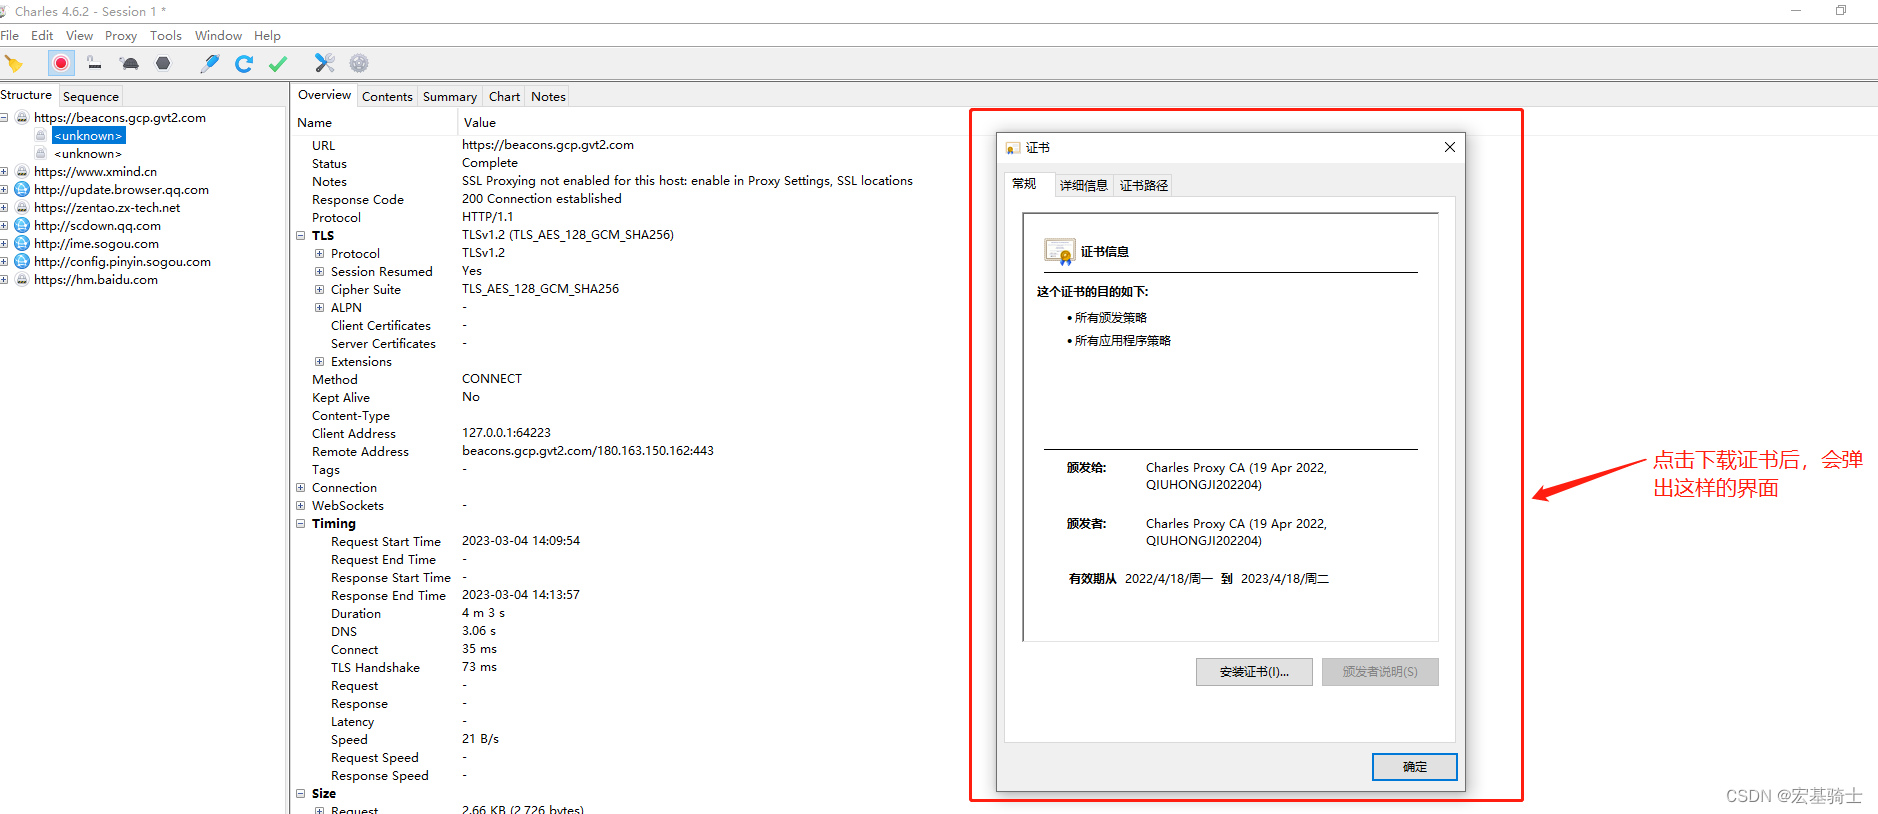This screenshot has height=814, width=1878.
Task: Click the TLS_AES_128_GCM_SHA256 Cipher Suite value
Action: click(x=540, y=289)
